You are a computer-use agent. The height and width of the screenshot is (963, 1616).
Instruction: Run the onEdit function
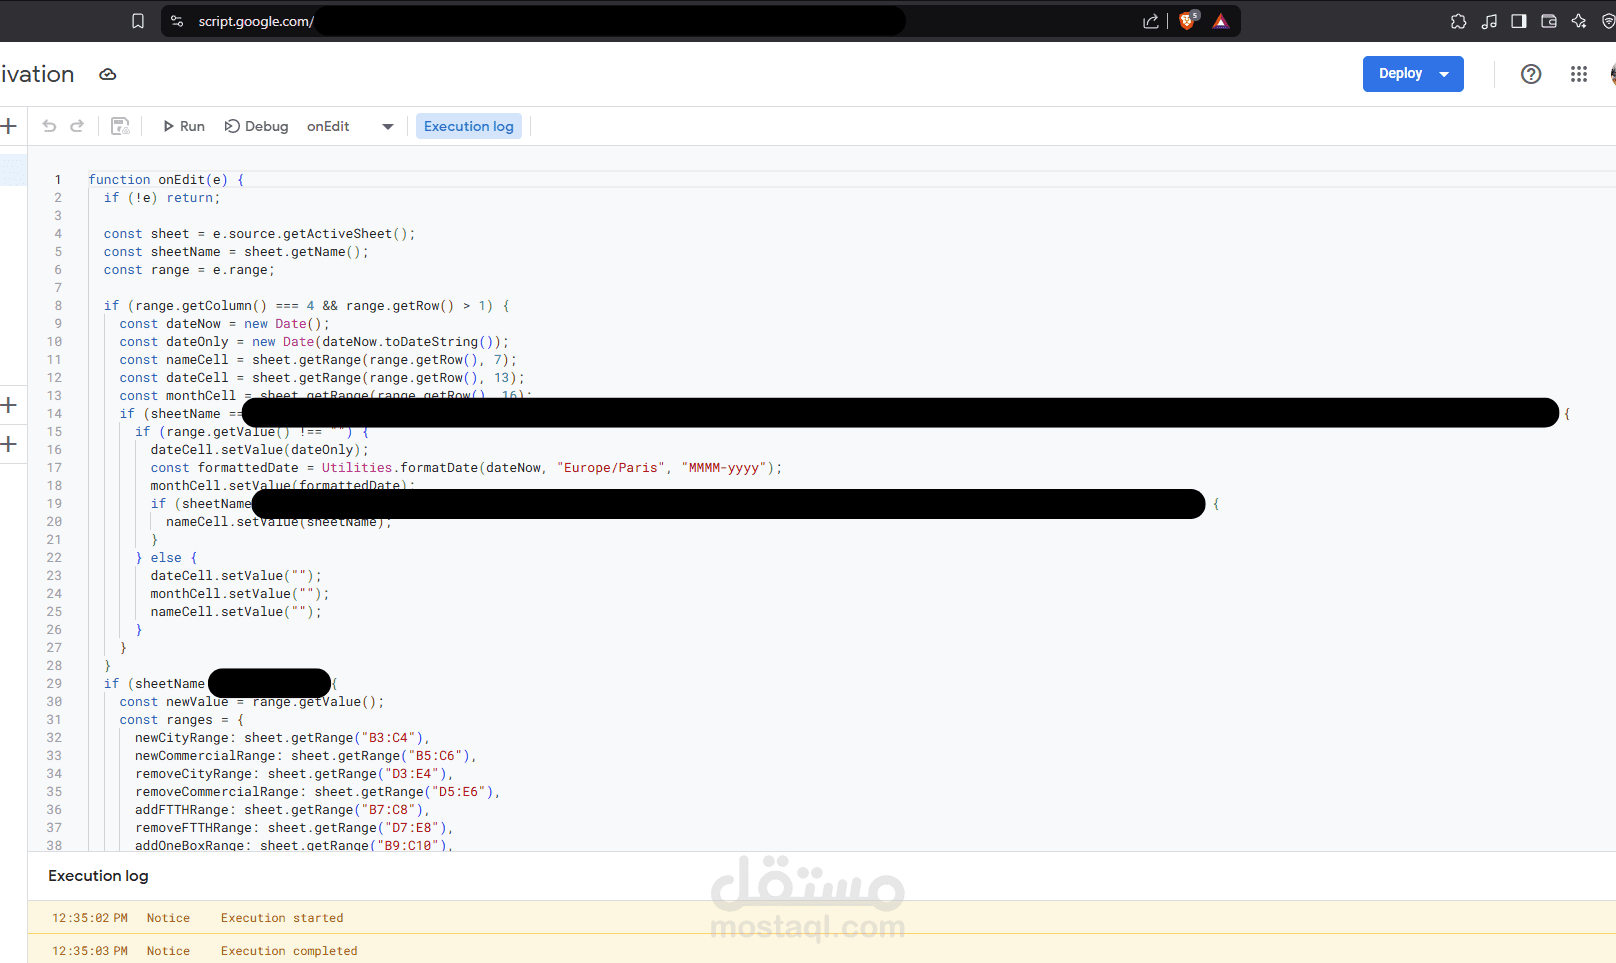[184, 126]
